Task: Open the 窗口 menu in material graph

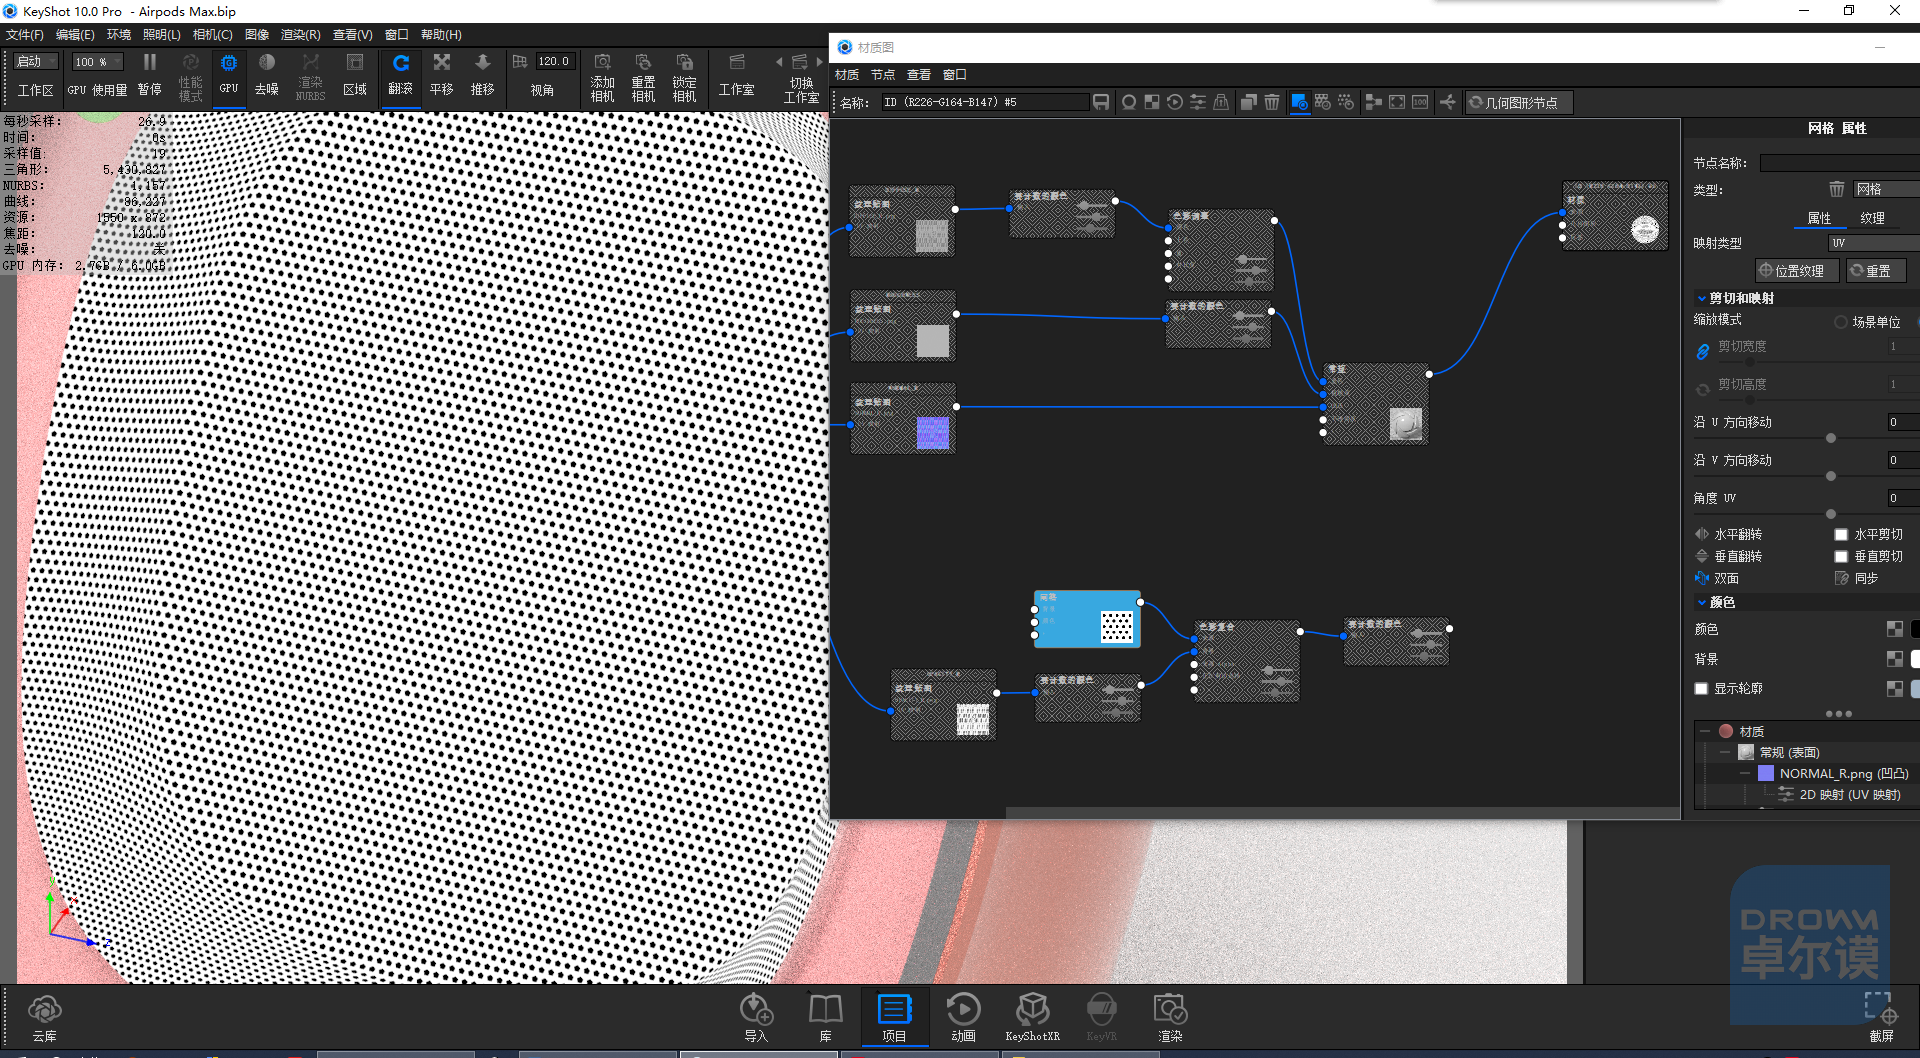Action: (955, 75)
